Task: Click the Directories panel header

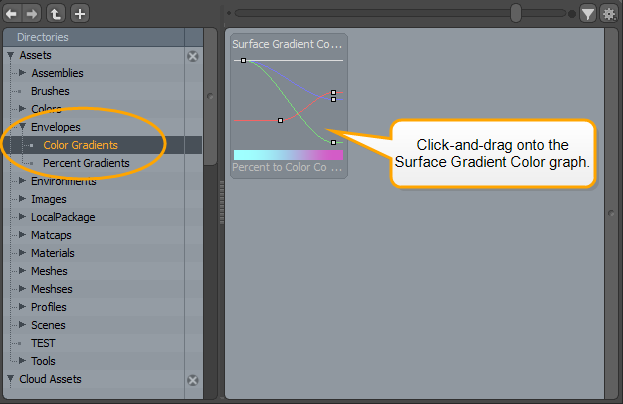Action: (x=43, y=37)
